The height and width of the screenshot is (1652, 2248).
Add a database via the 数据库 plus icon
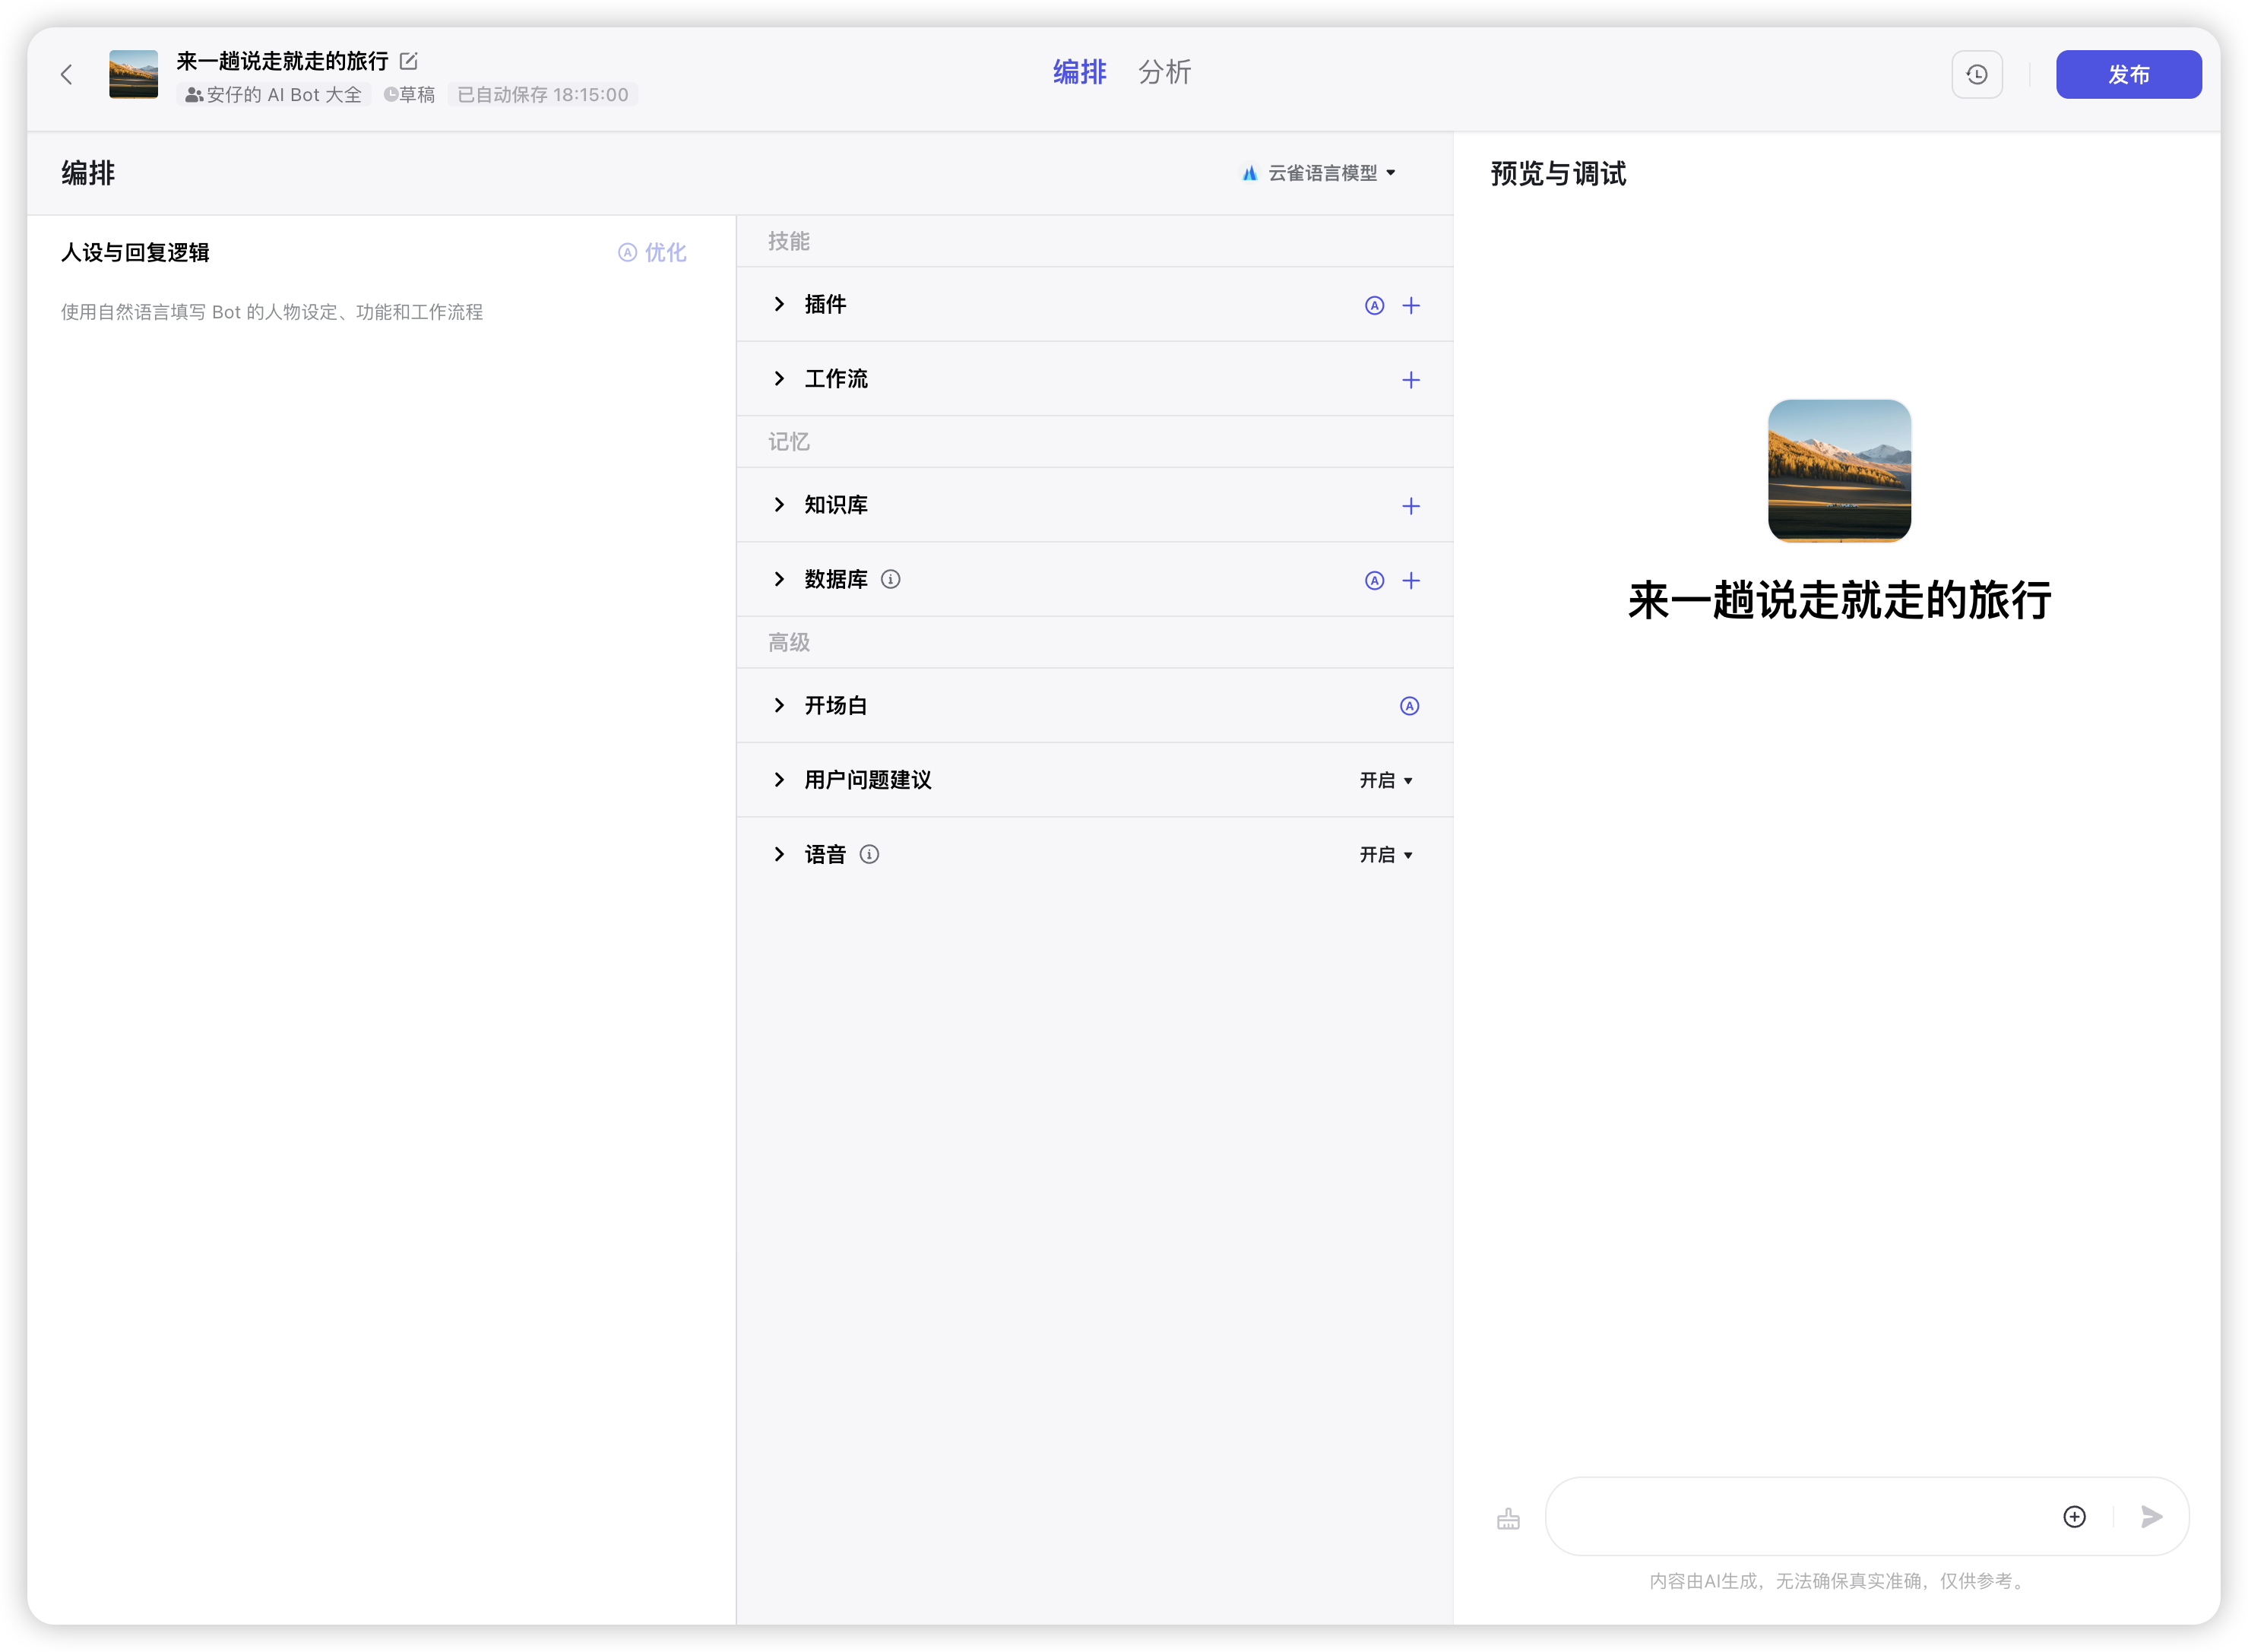point(1410,580)
